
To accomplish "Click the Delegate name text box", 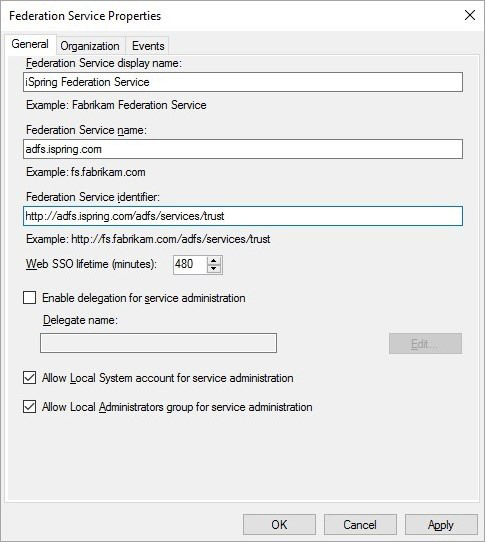I will [x=158, y=343].
